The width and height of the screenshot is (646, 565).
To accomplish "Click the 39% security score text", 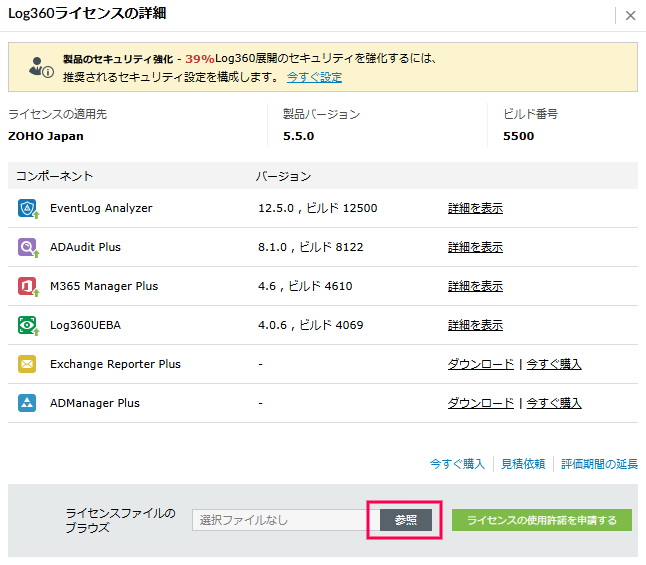I will (200, 59).
